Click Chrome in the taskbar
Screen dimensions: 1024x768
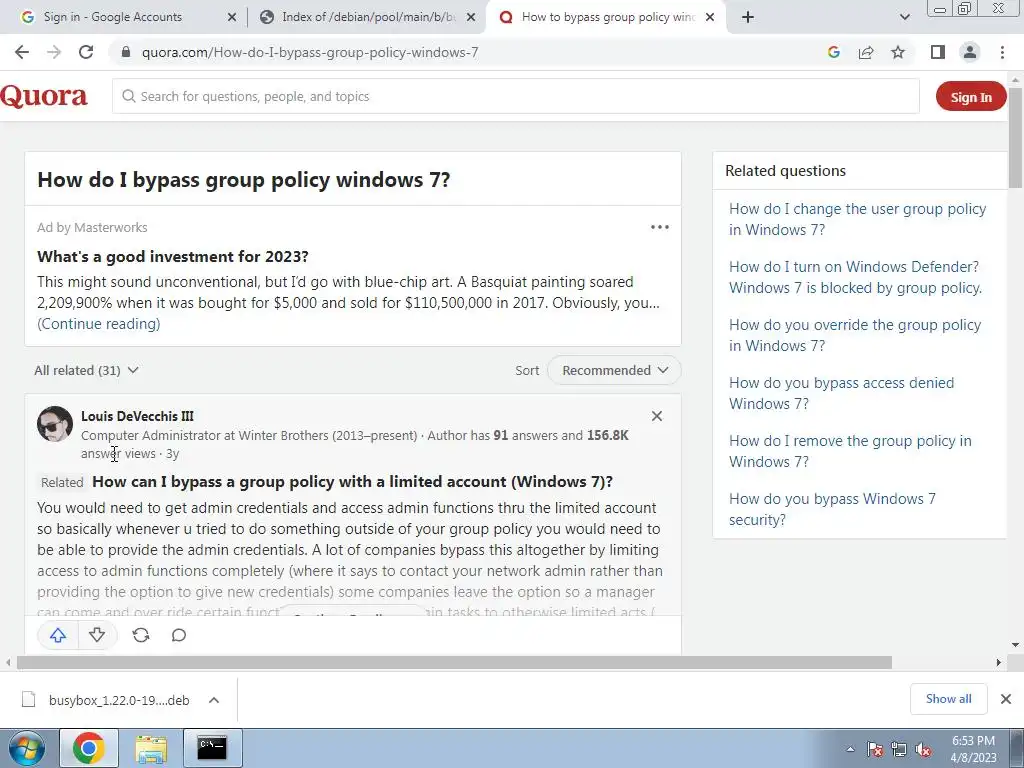(89, 748)
